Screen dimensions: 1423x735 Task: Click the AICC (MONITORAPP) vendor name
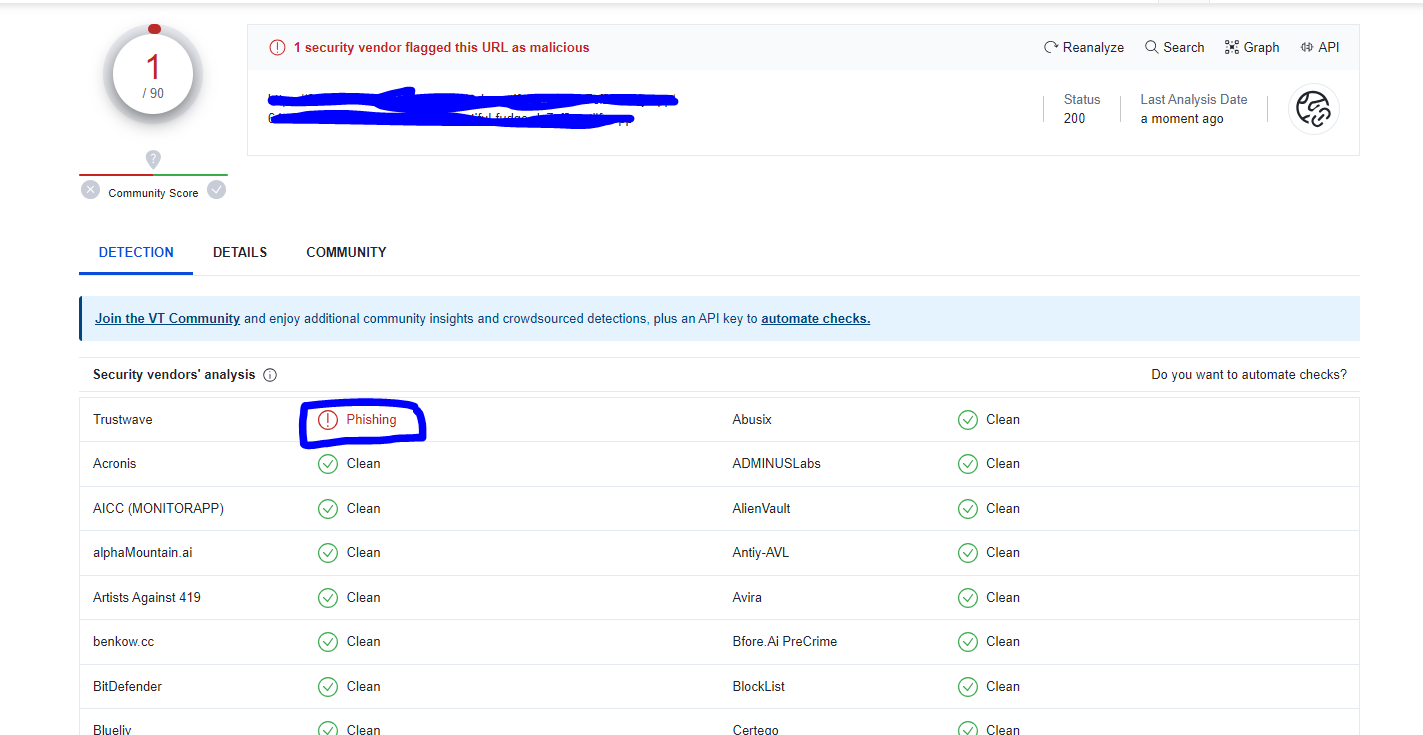coord(159,509)
